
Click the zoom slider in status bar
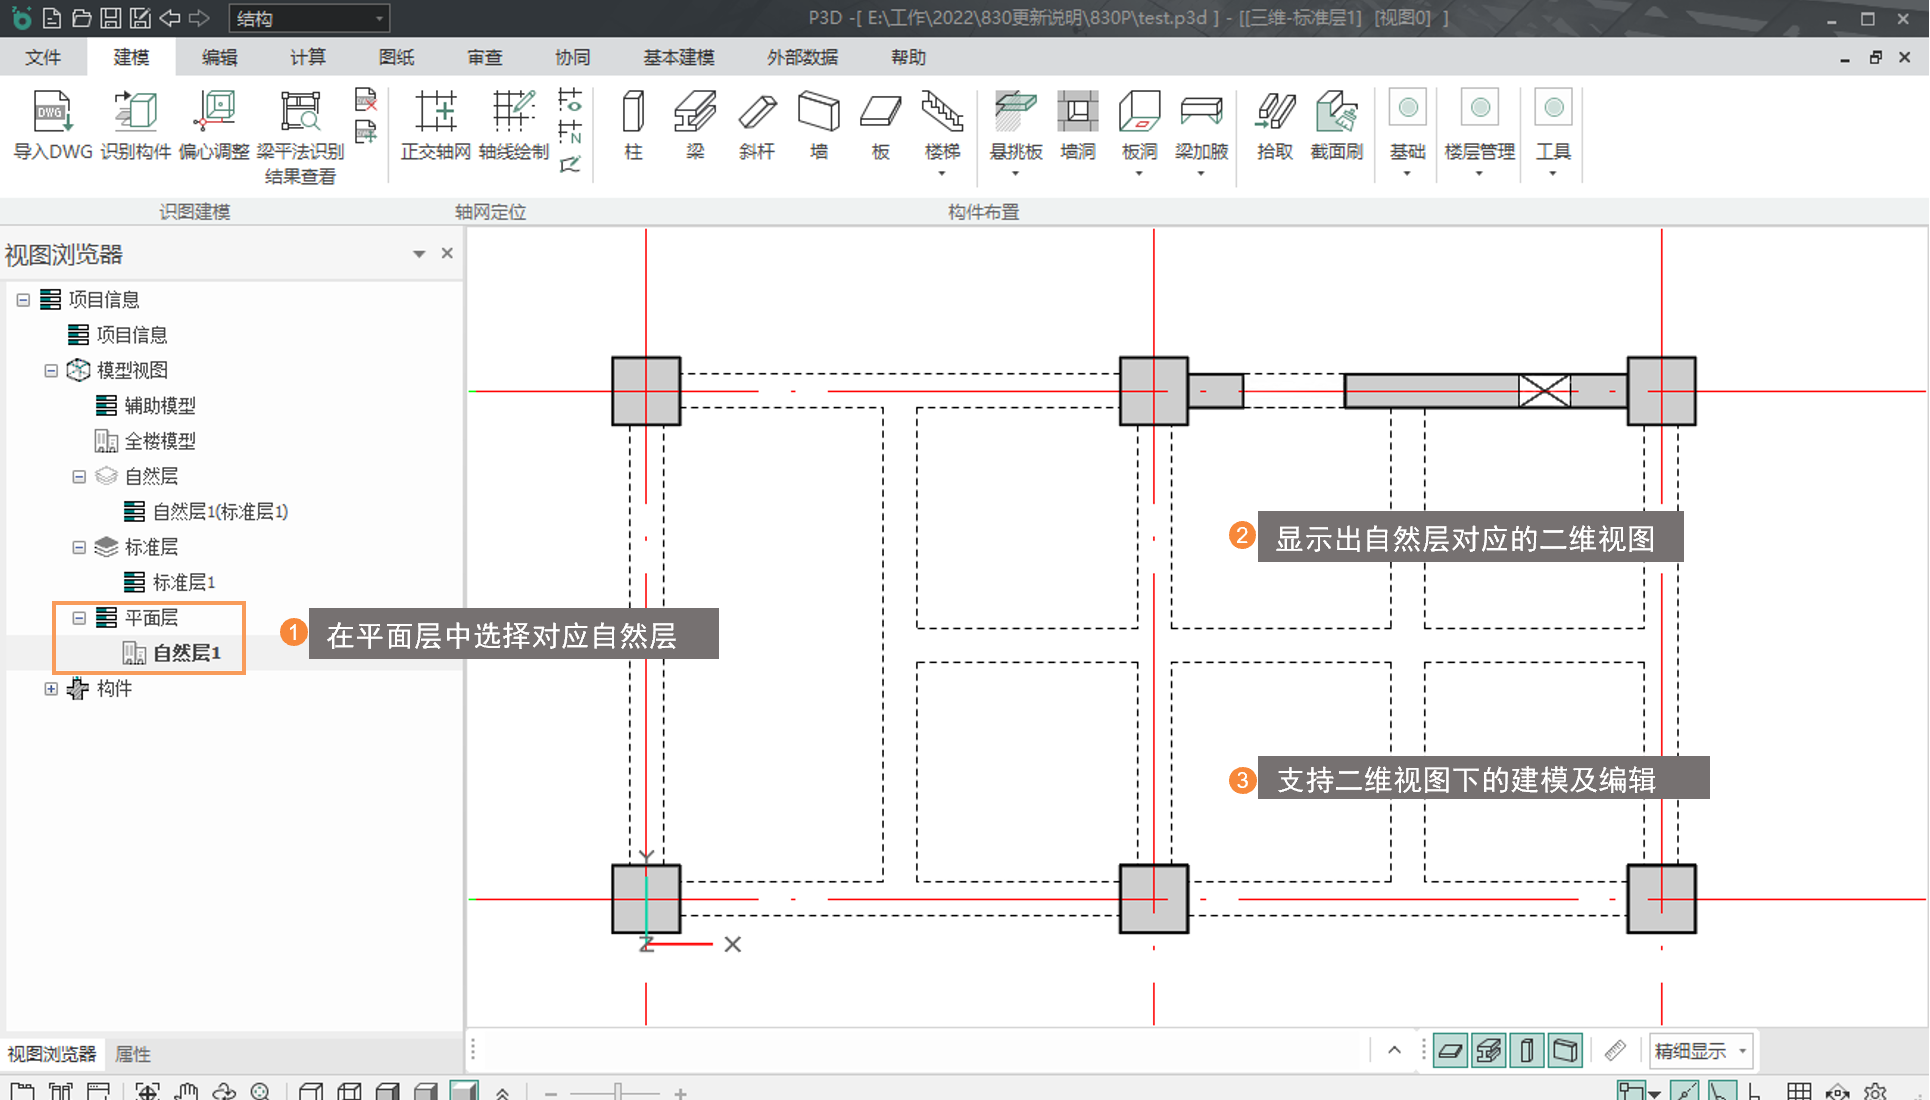618,1092
